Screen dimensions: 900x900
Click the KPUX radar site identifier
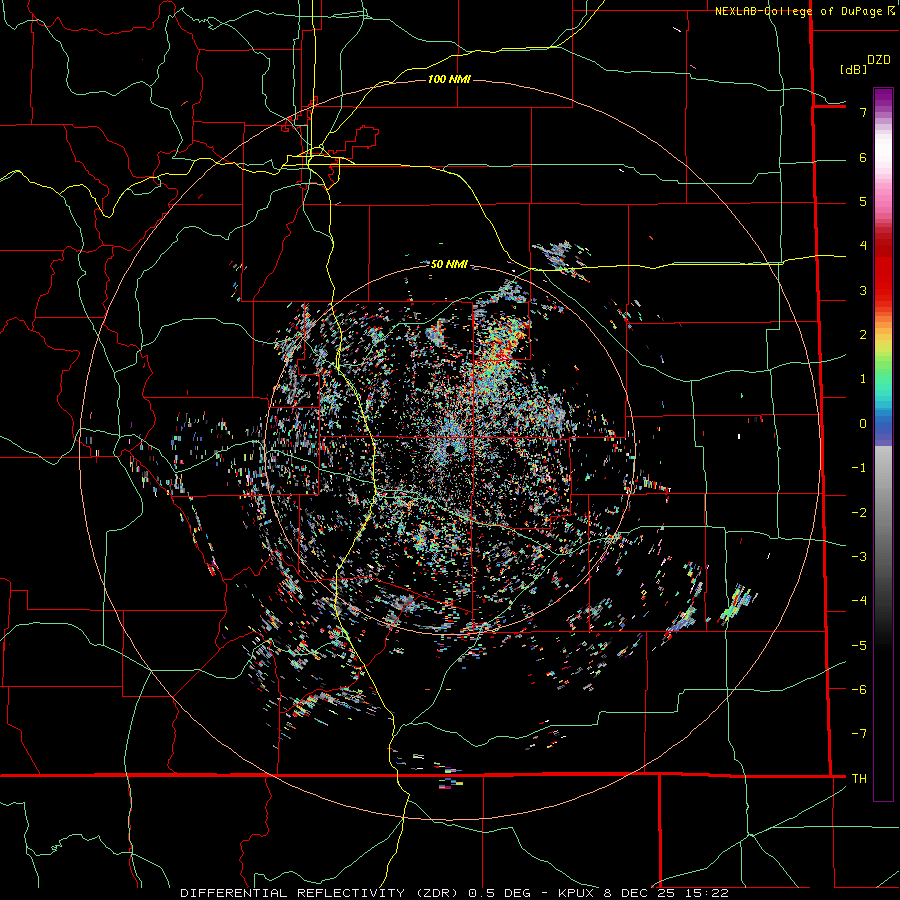[x=577, y=893]
